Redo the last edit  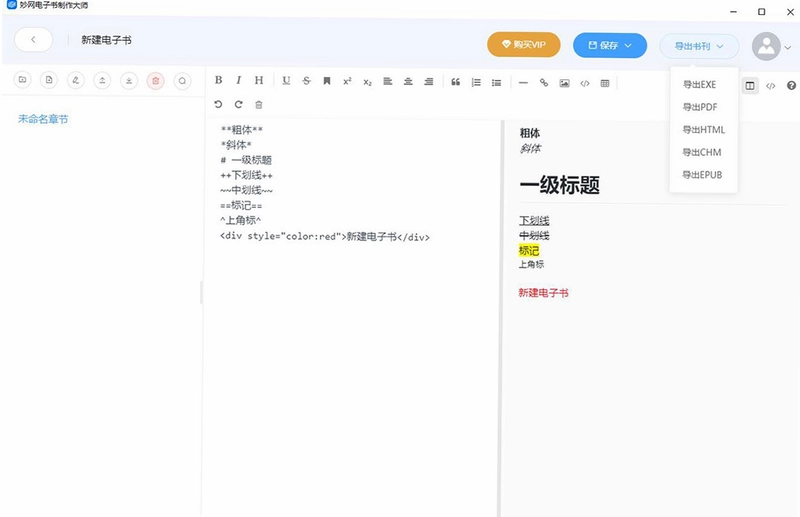(238, 104)
